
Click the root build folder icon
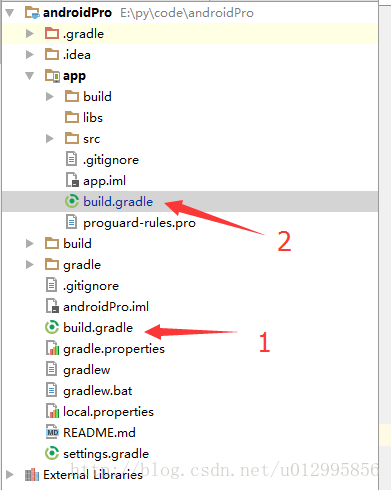click(x=52, y=243)
